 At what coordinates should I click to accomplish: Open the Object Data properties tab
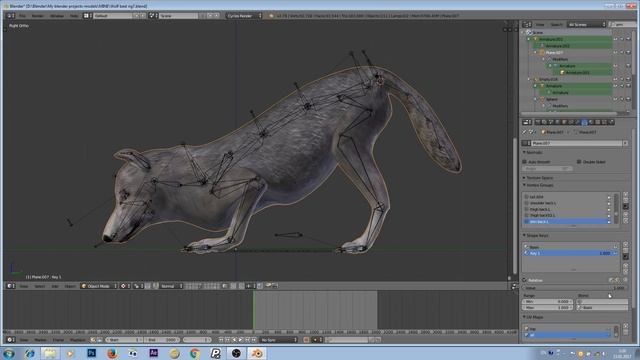coord(584,122)
